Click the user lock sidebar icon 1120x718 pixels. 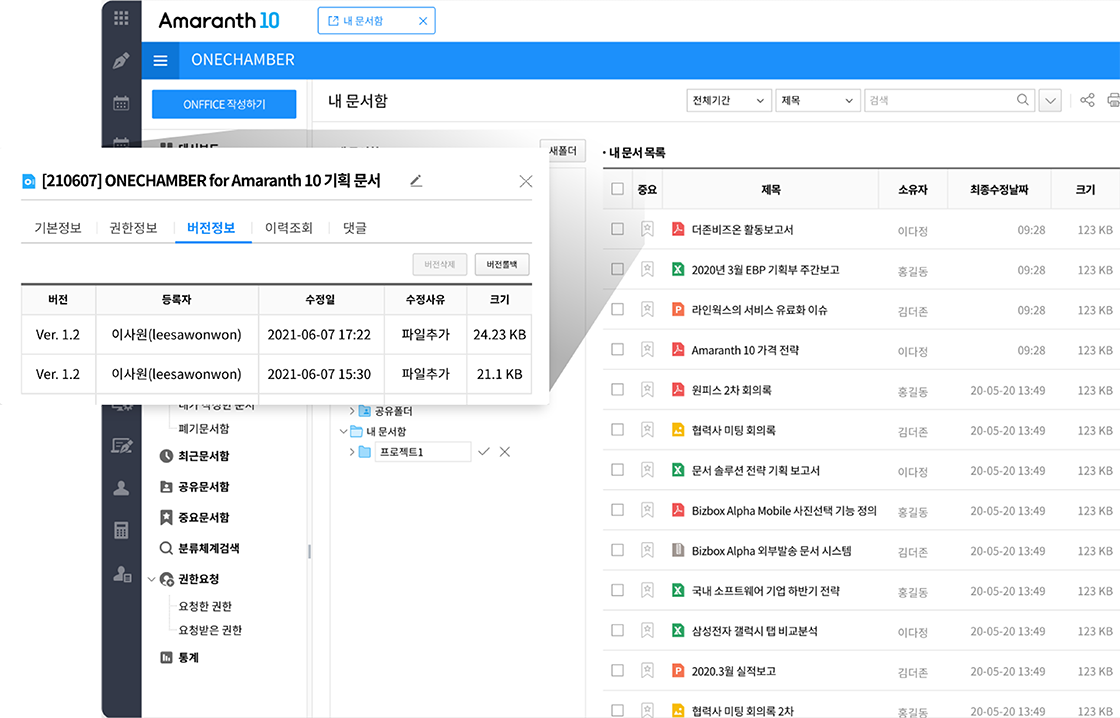point(122,574)
